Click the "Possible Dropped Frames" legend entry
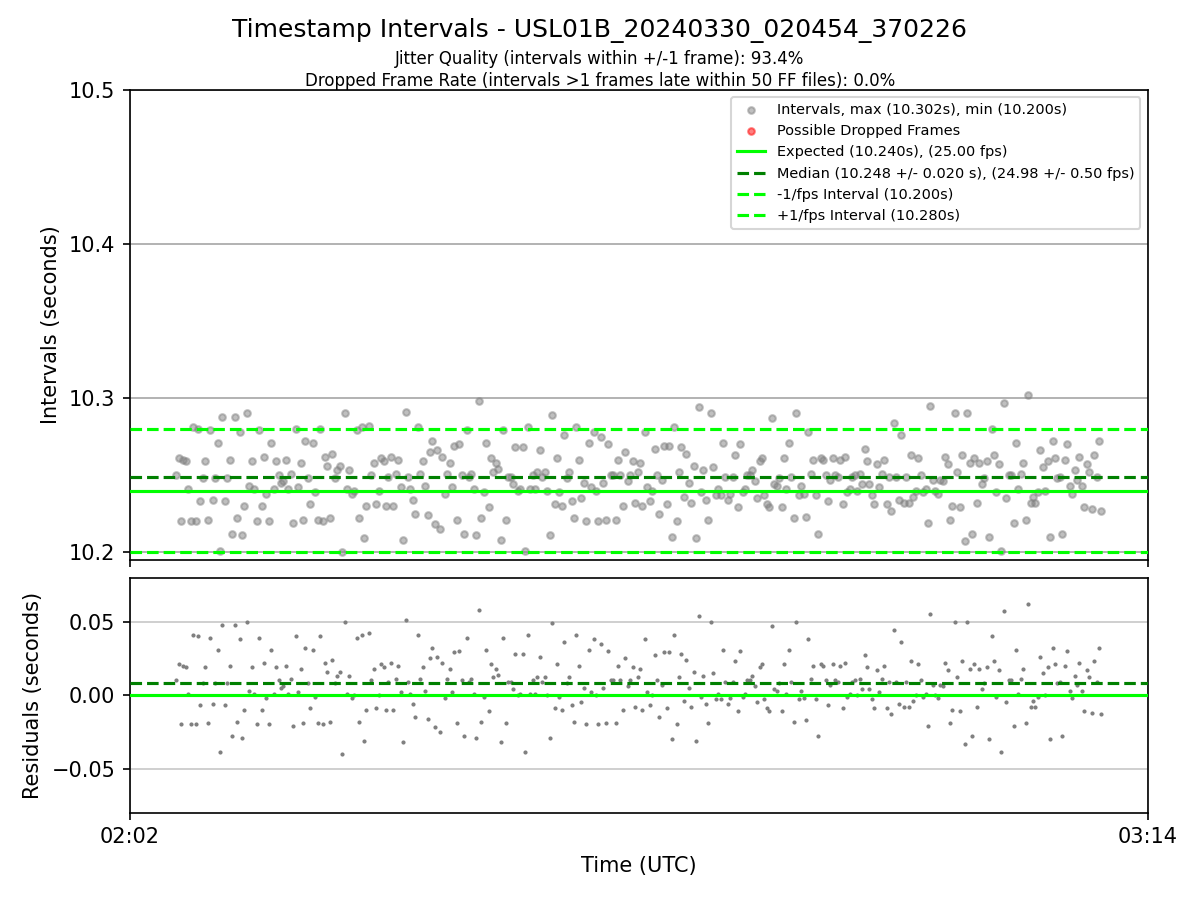Screen dimensions: 1200x900 click(868, 130)
